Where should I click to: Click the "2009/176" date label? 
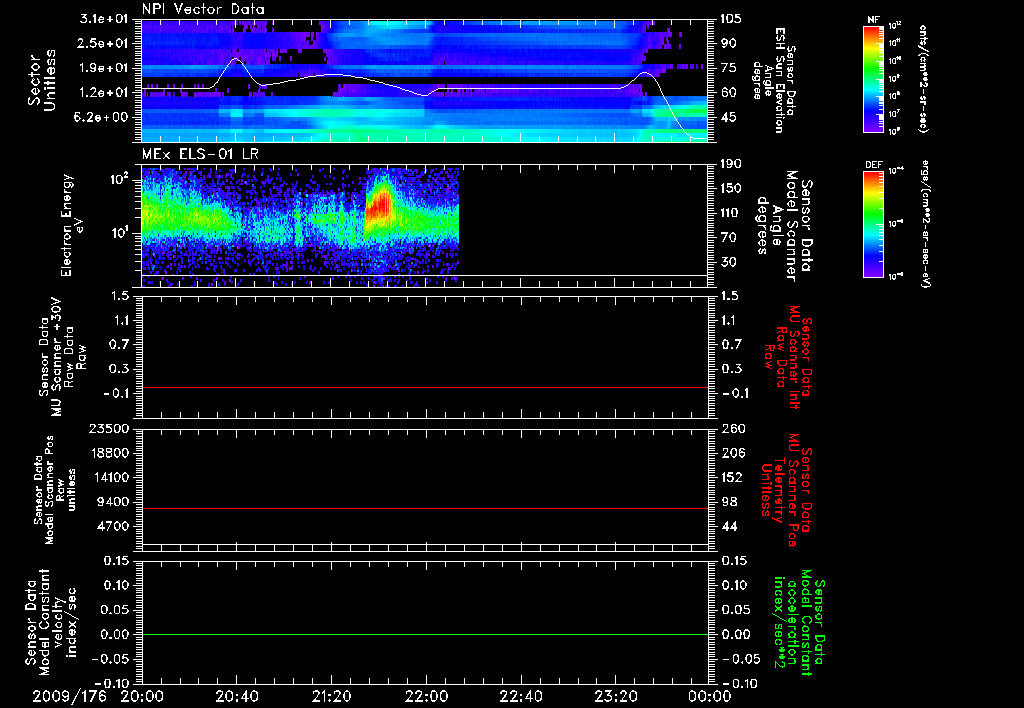(70, 696)
